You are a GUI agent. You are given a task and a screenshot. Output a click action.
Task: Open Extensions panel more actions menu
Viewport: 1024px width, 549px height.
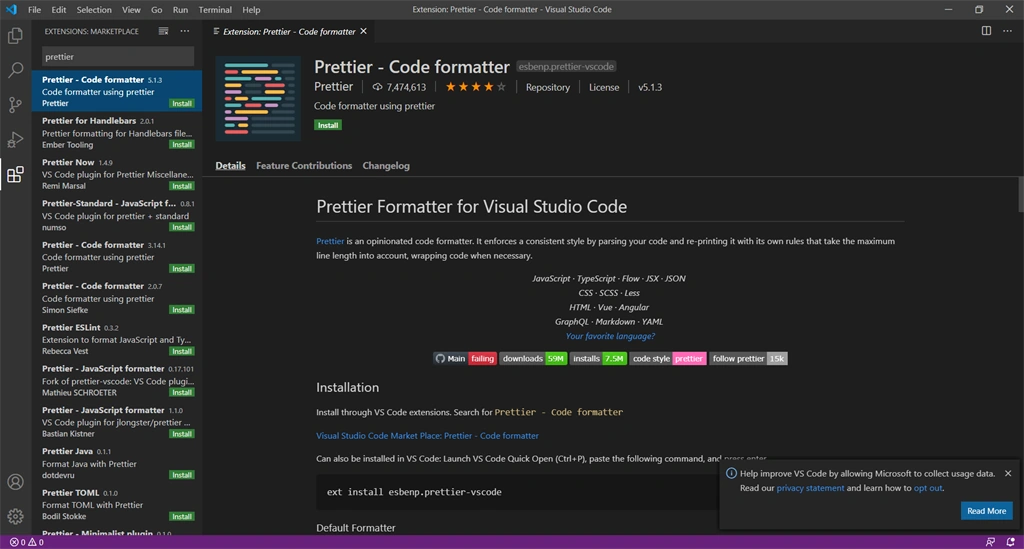(185, 31)
